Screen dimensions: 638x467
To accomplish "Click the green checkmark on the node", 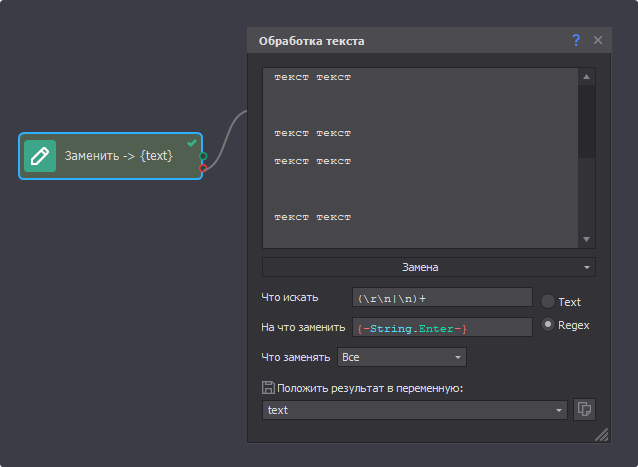I will pyautogui.click(x=192, y=143).
